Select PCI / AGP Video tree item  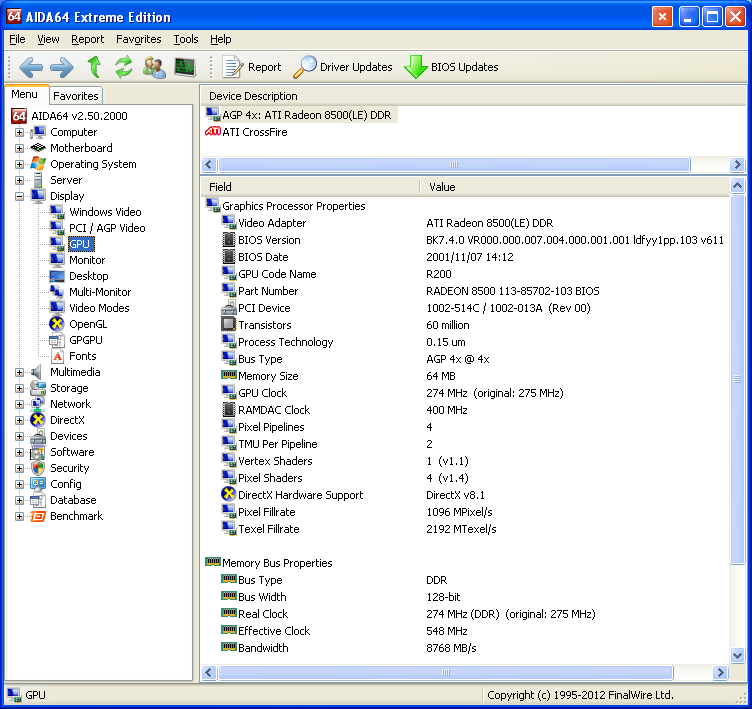tap(98, 228)
